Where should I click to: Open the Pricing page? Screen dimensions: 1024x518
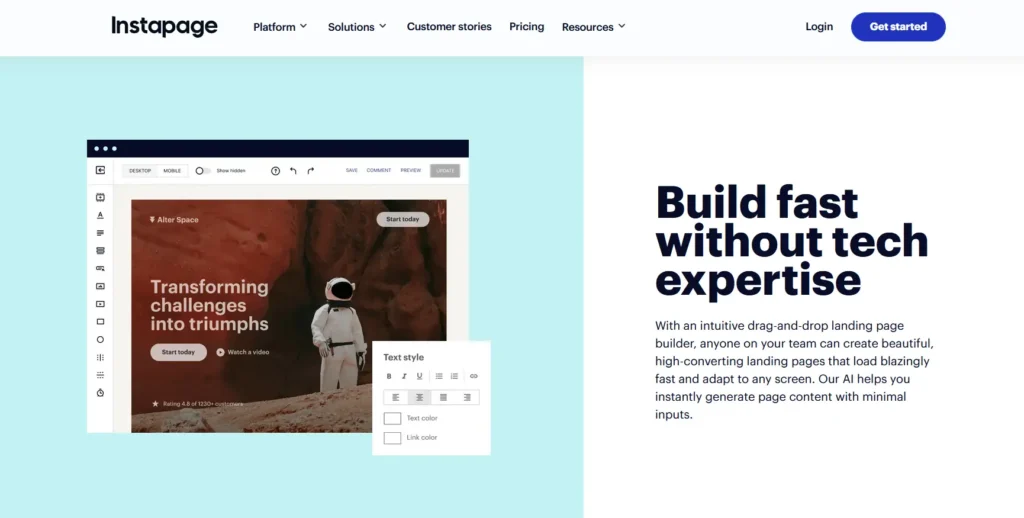[x=526, y=27]
